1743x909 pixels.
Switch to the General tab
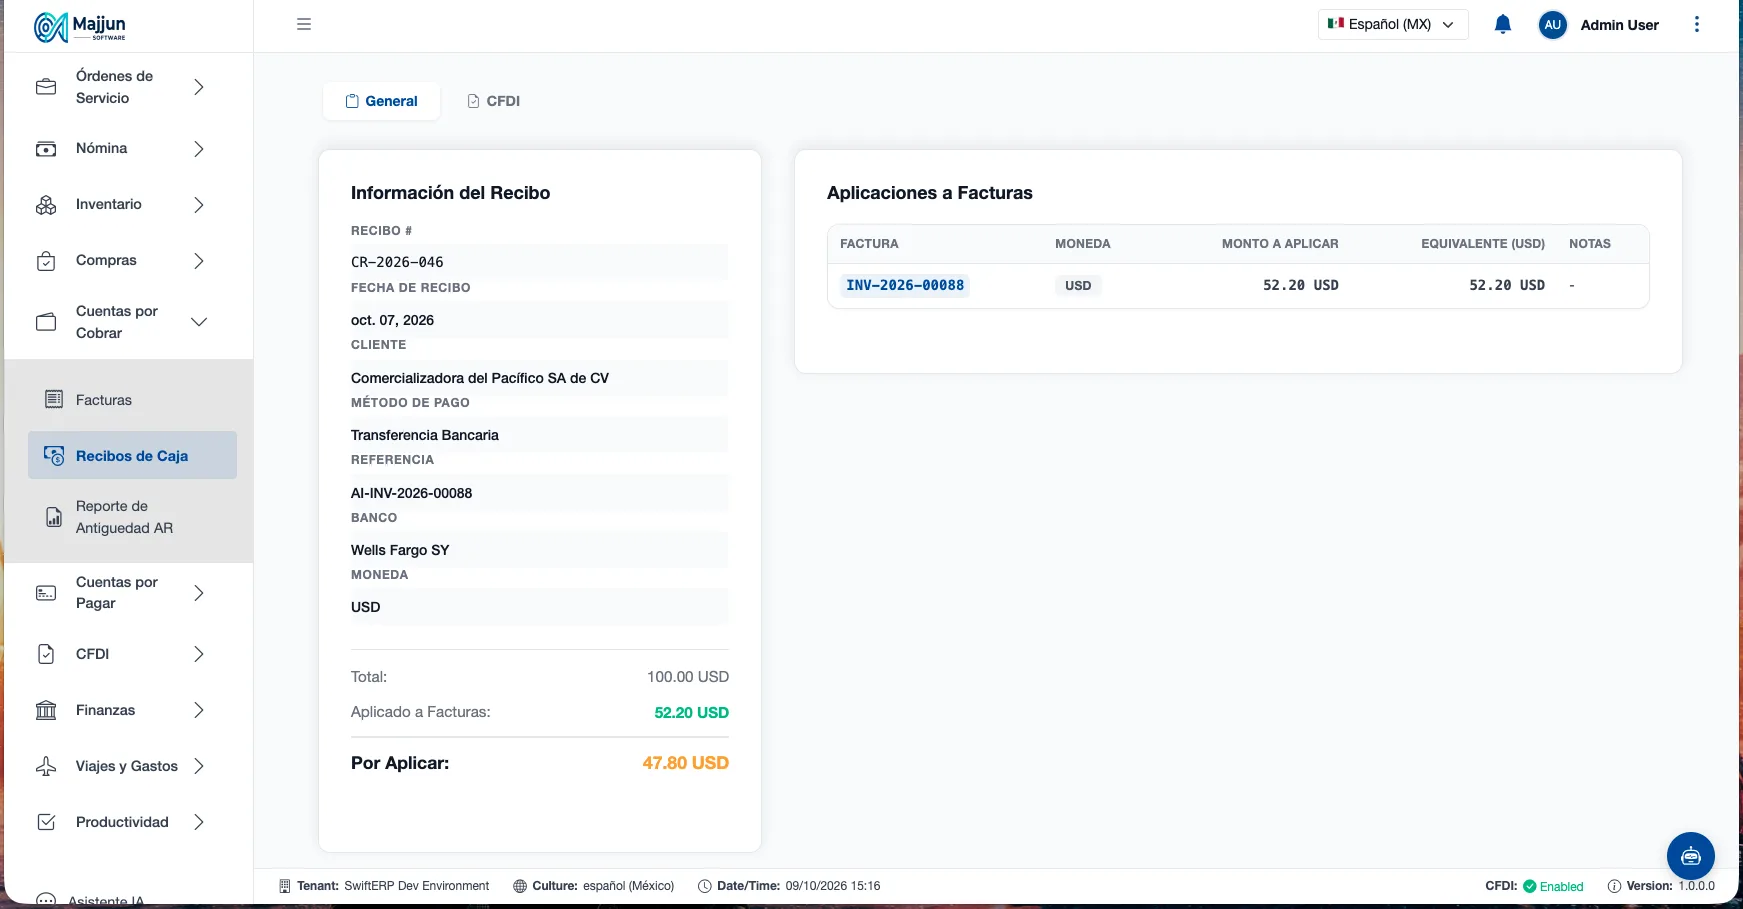tap(381, 101)
